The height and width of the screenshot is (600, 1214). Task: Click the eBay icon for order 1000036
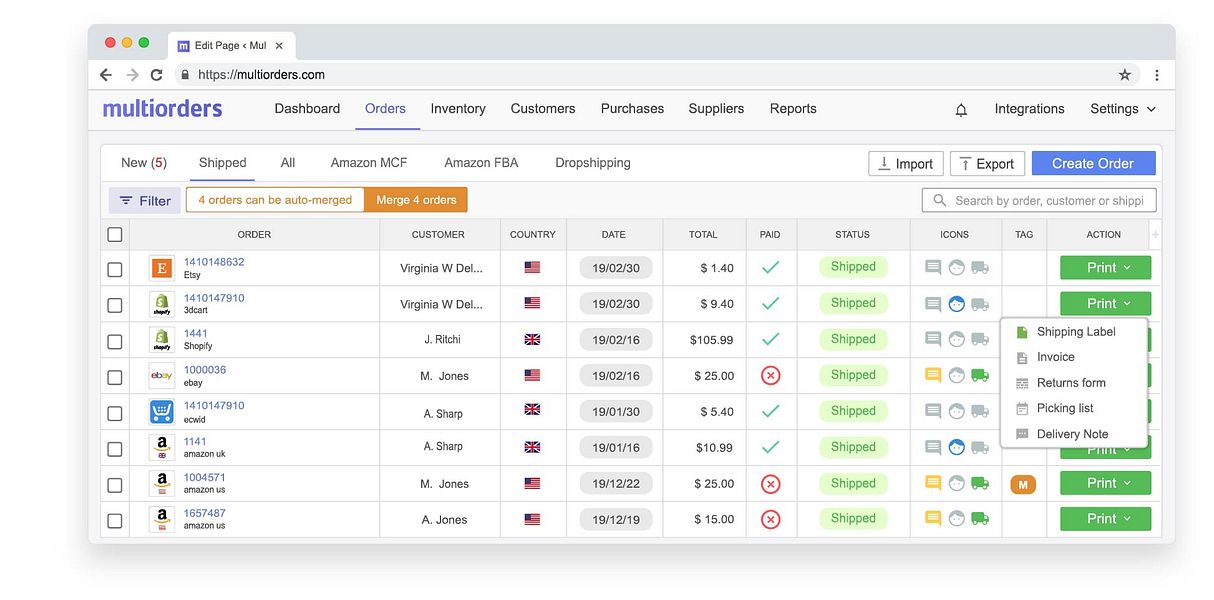pyautogui.click(x=161, y=375)
